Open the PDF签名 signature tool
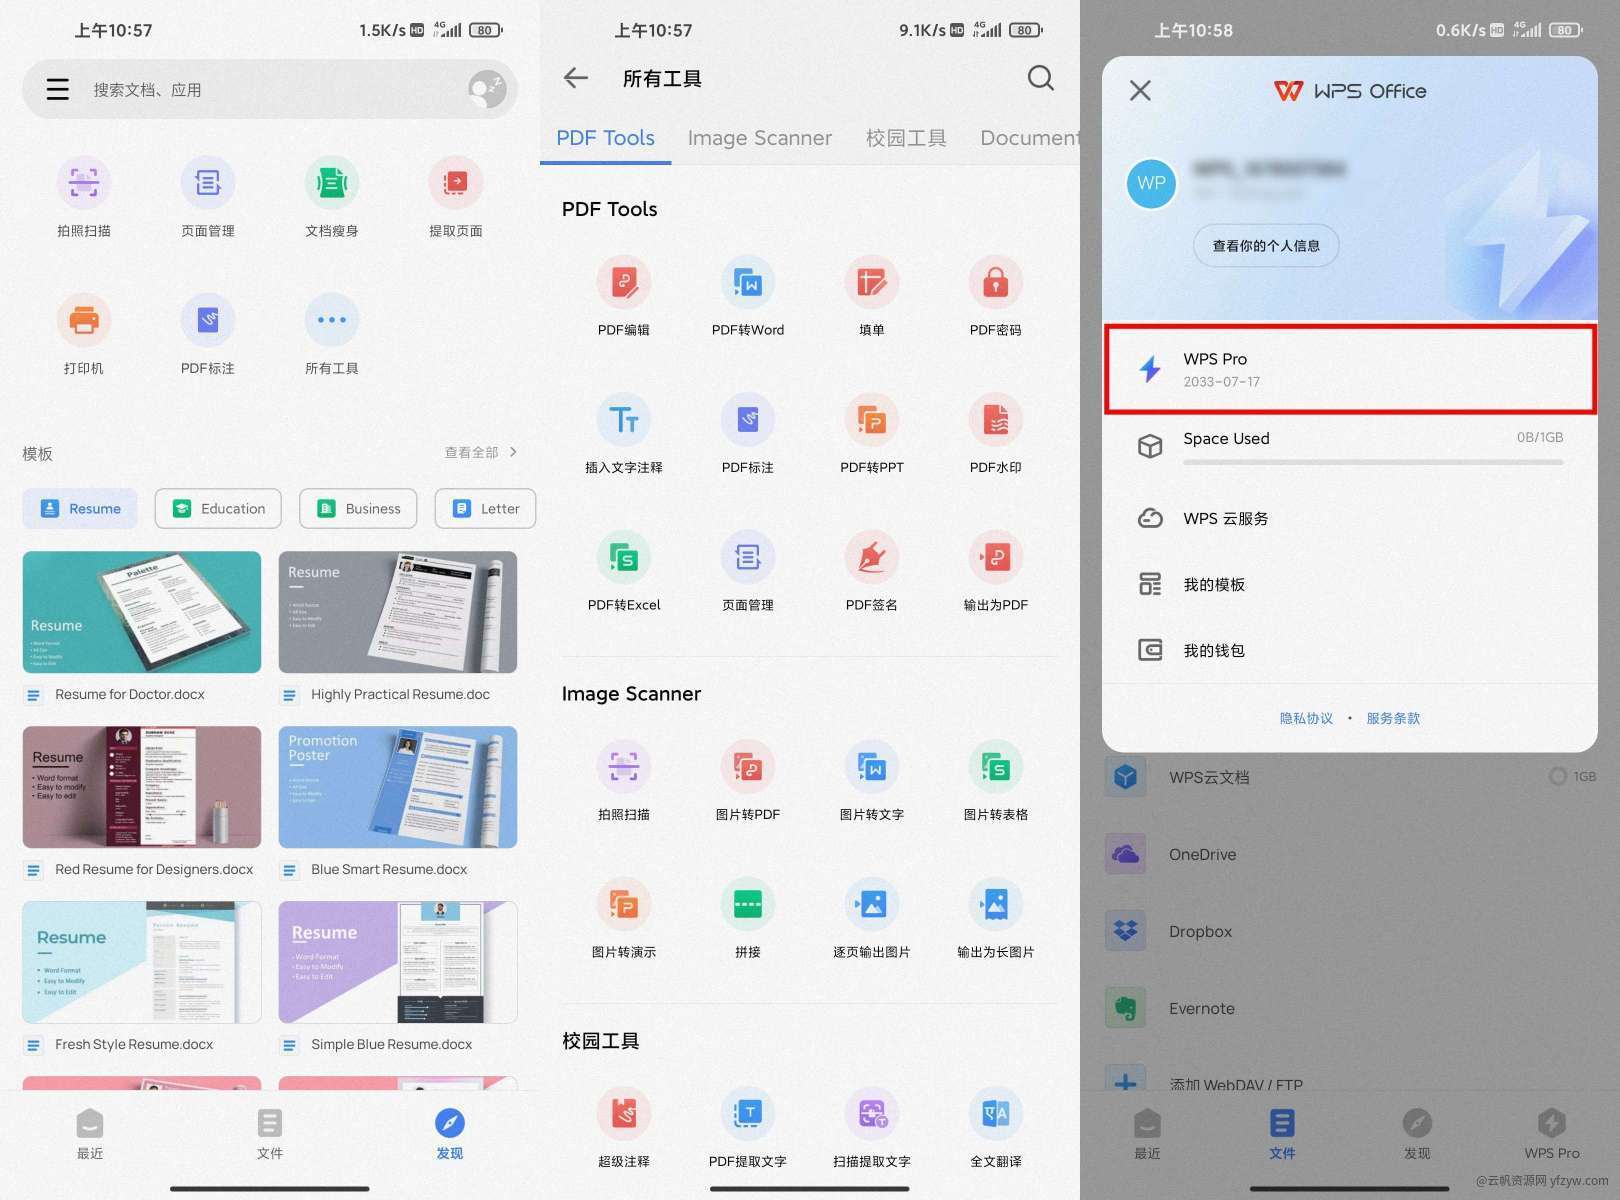 872,571
